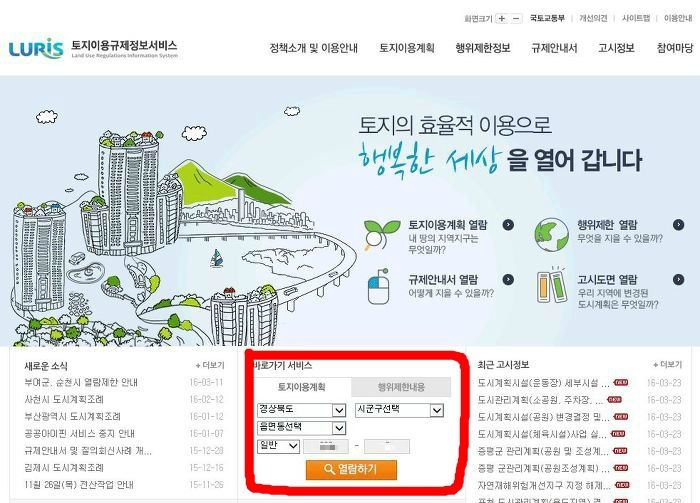The width and height of the screenshot is (700, 503).
Task: Switch to the 행위제한내용 tab
Action: tap(401, 387)
